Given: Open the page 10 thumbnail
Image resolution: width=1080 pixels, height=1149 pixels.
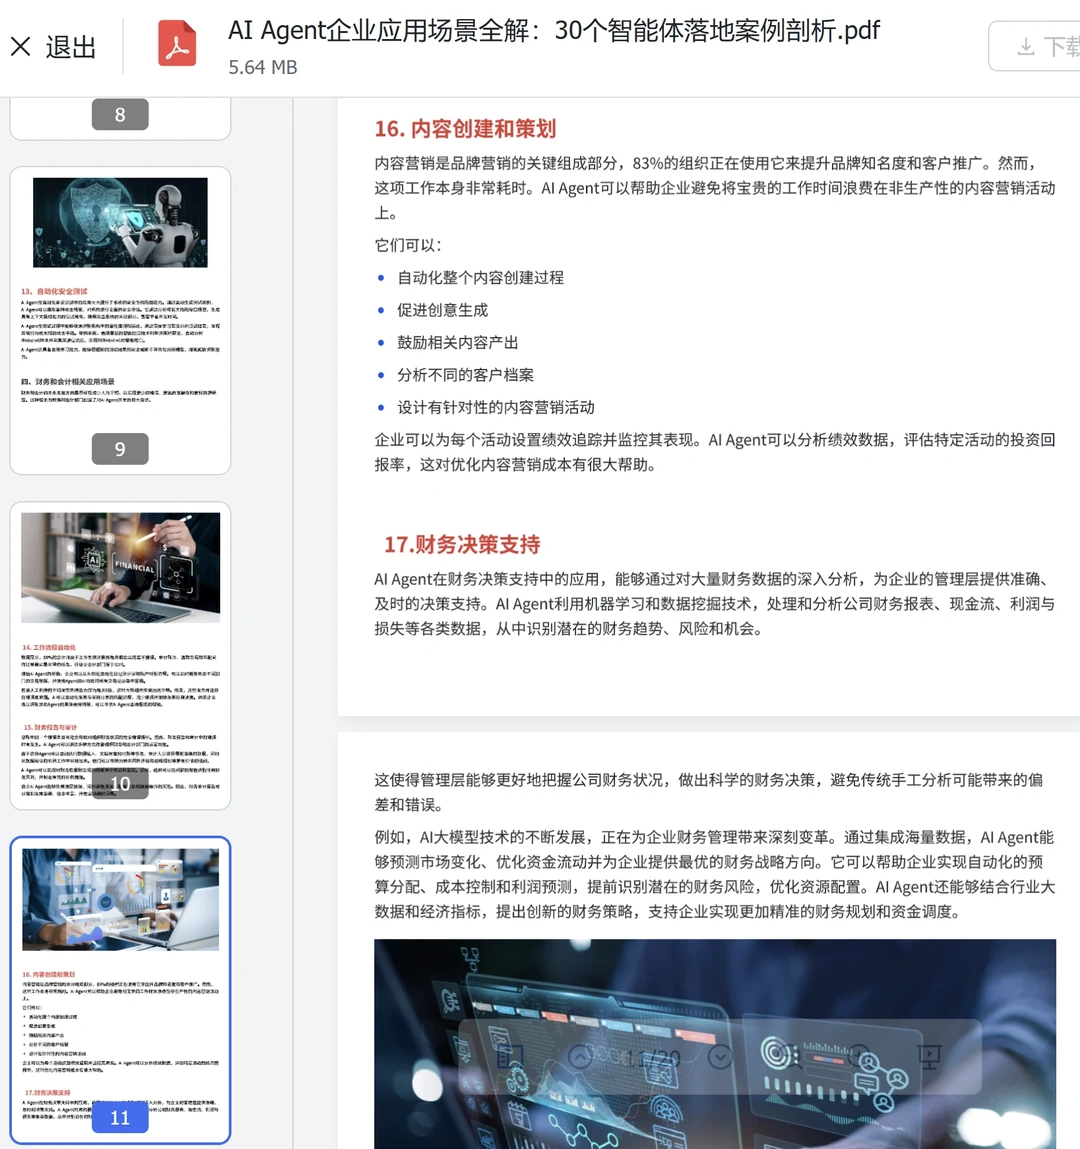Looking at the screenshot, I should pyautogui.click(x=120, y=656).
